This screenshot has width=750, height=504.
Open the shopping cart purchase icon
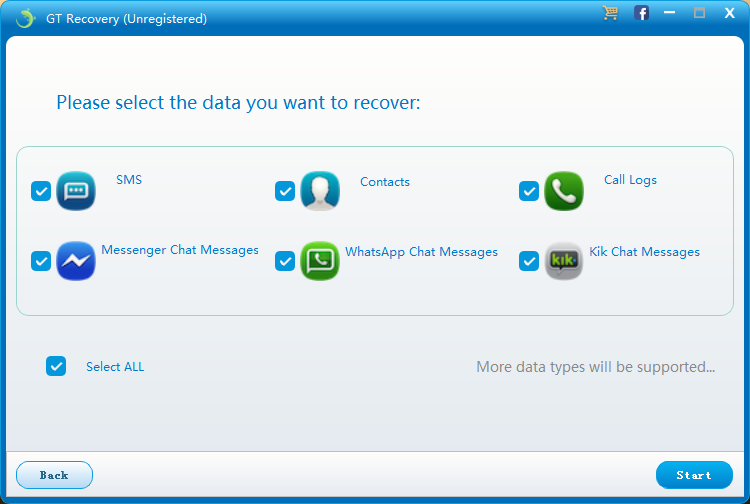[x=610, y=12]
